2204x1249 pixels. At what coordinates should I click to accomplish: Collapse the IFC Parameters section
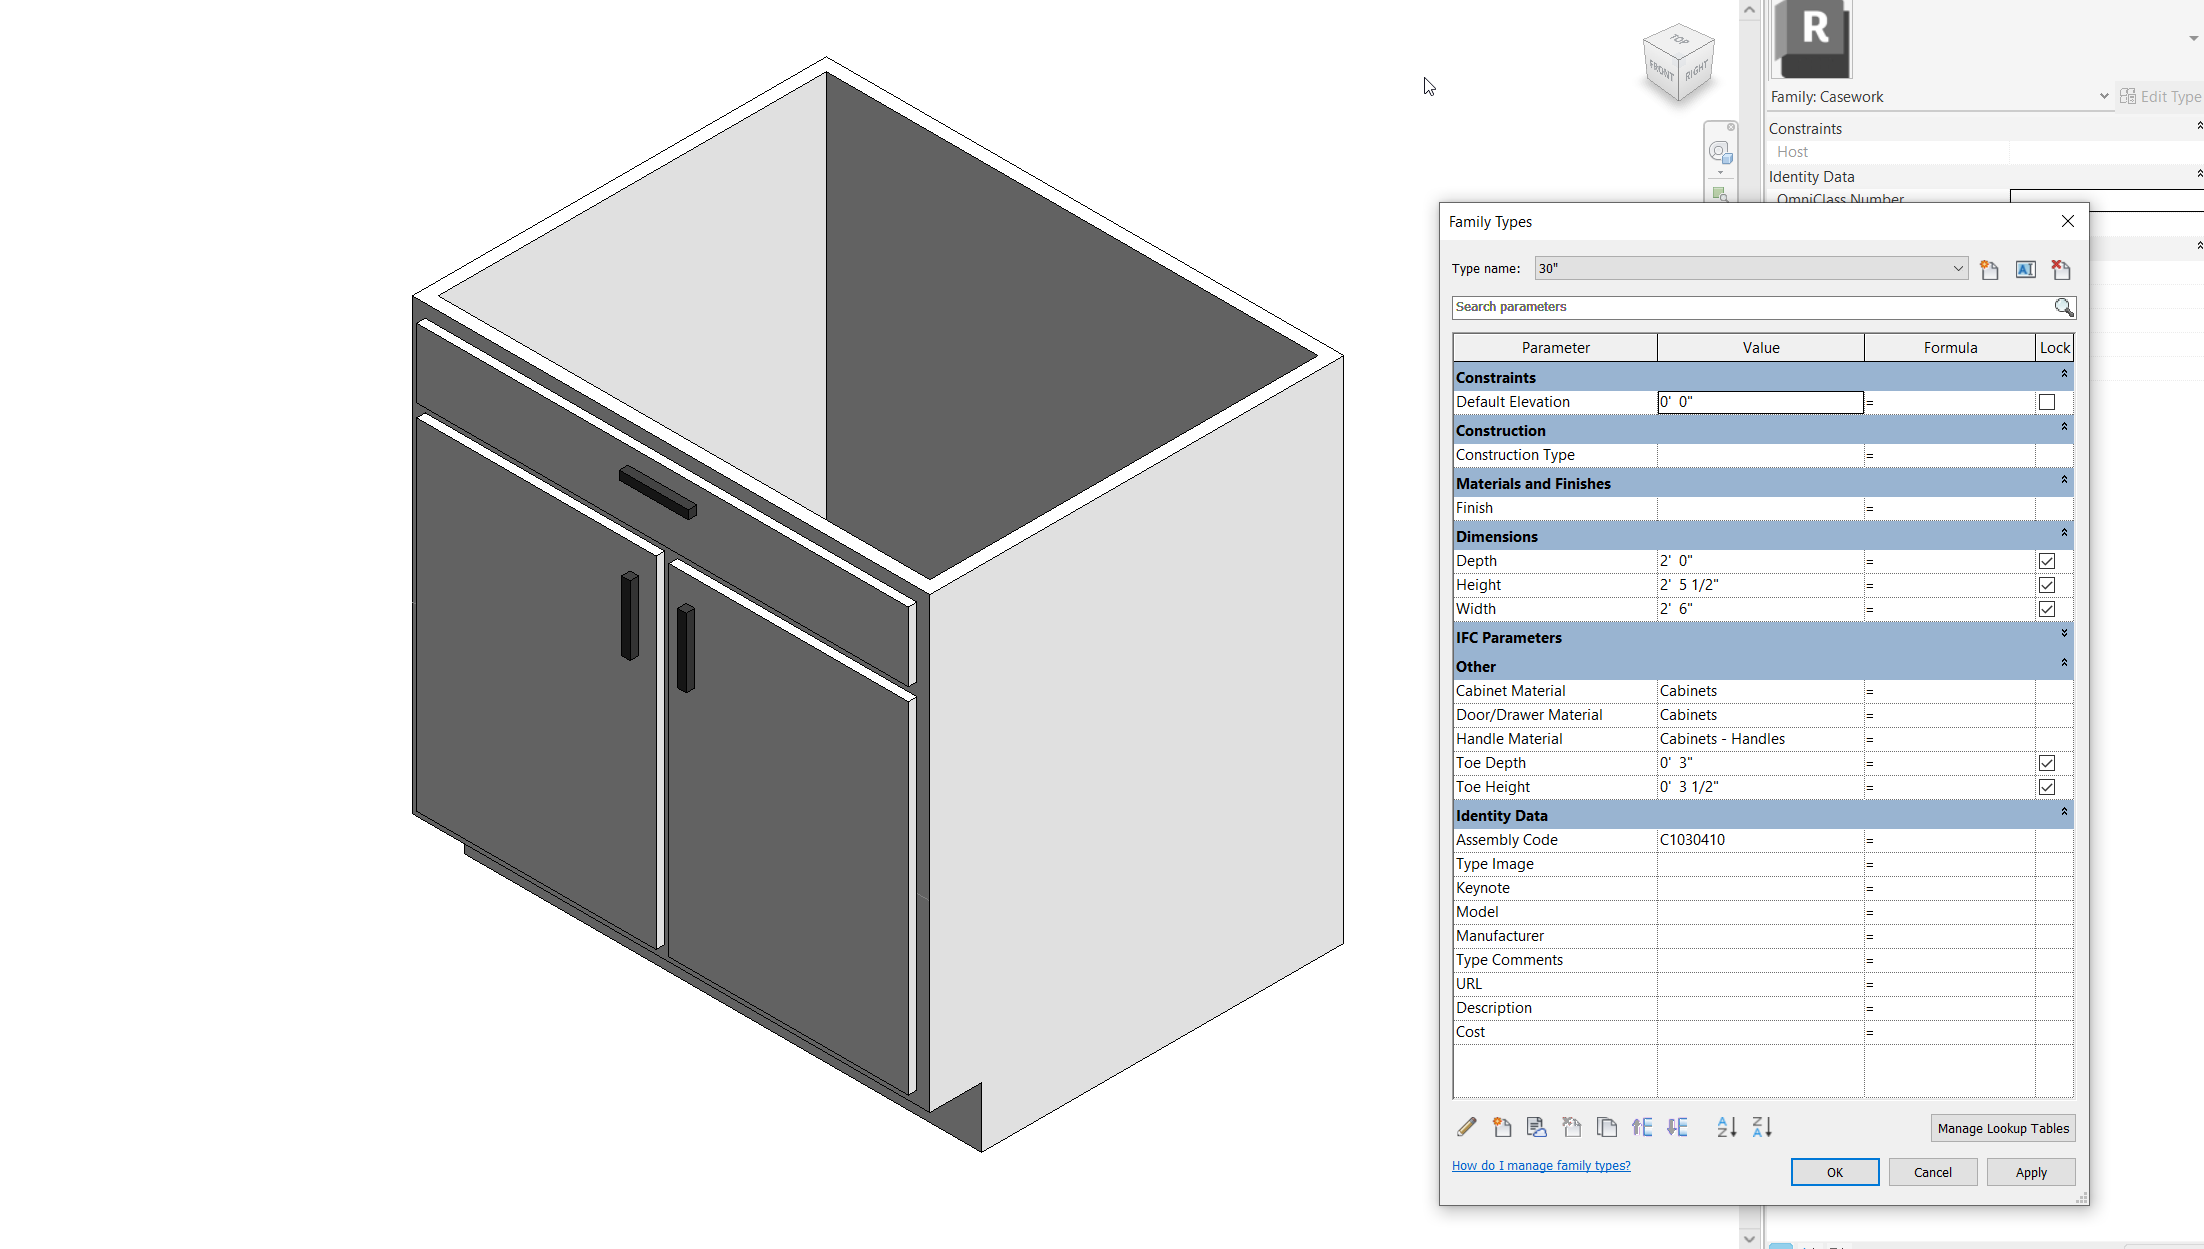tap(2062, 633)
